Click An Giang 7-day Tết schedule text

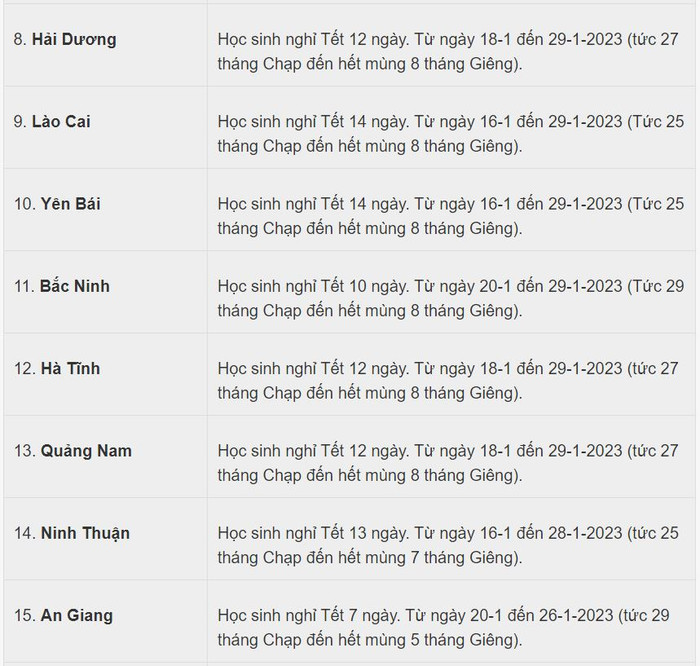[x=443, y=628]
